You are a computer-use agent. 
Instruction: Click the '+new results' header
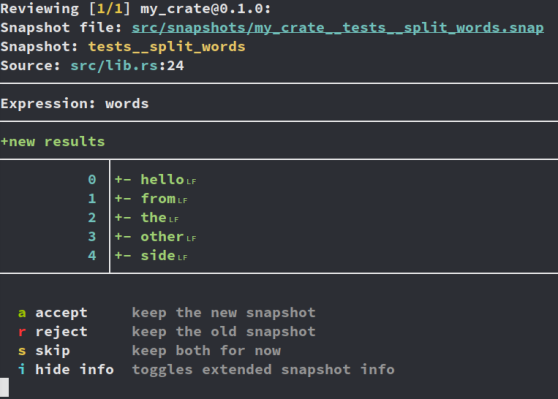[53, 142]
